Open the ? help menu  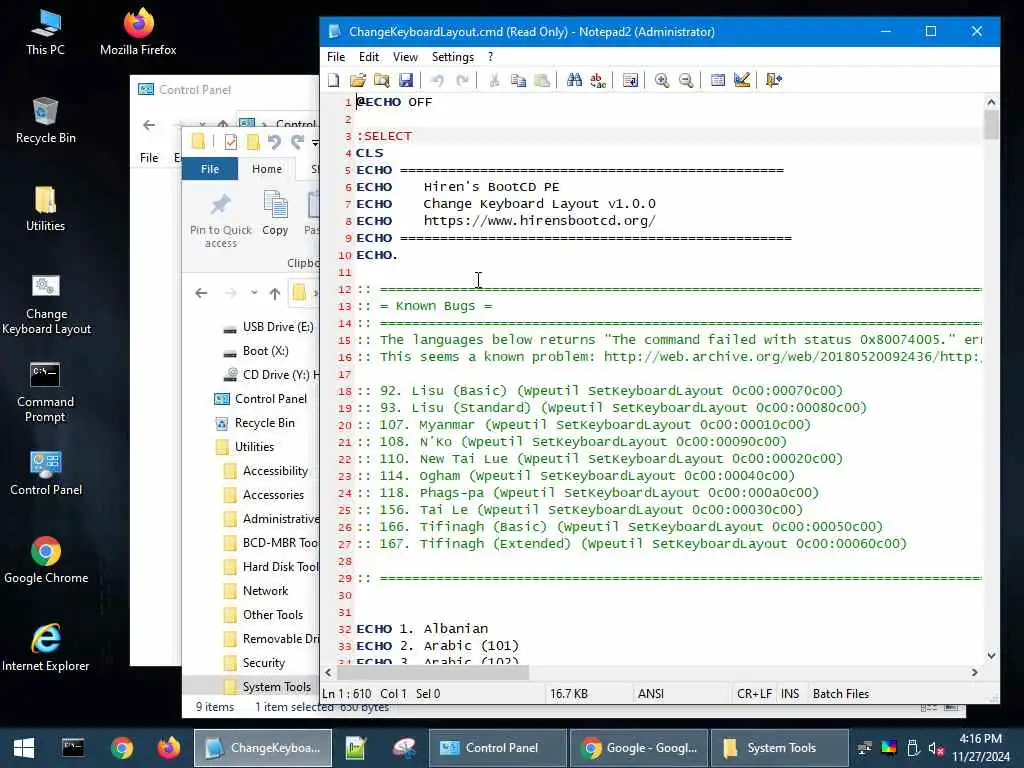click(x=490, y=57)
